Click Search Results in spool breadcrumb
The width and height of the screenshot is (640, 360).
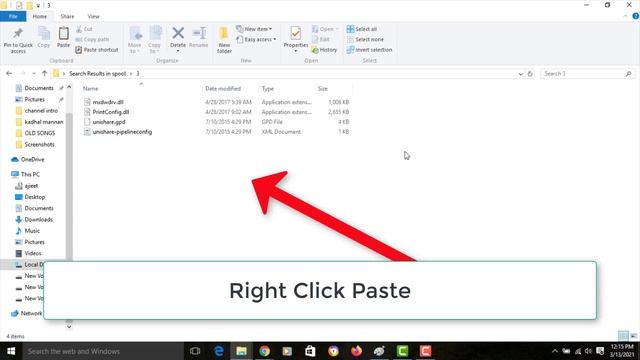point(98,73)
